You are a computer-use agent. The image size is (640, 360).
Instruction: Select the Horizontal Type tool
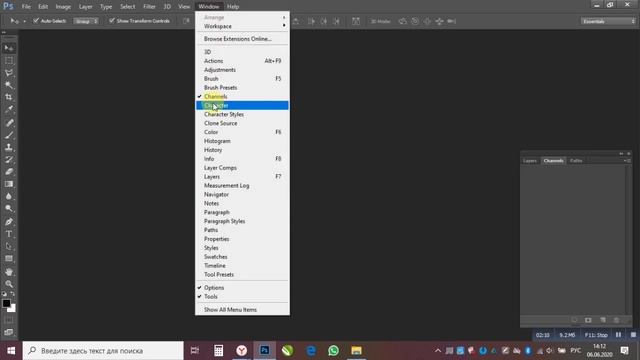pyautogui.click(x=9, y=234)
